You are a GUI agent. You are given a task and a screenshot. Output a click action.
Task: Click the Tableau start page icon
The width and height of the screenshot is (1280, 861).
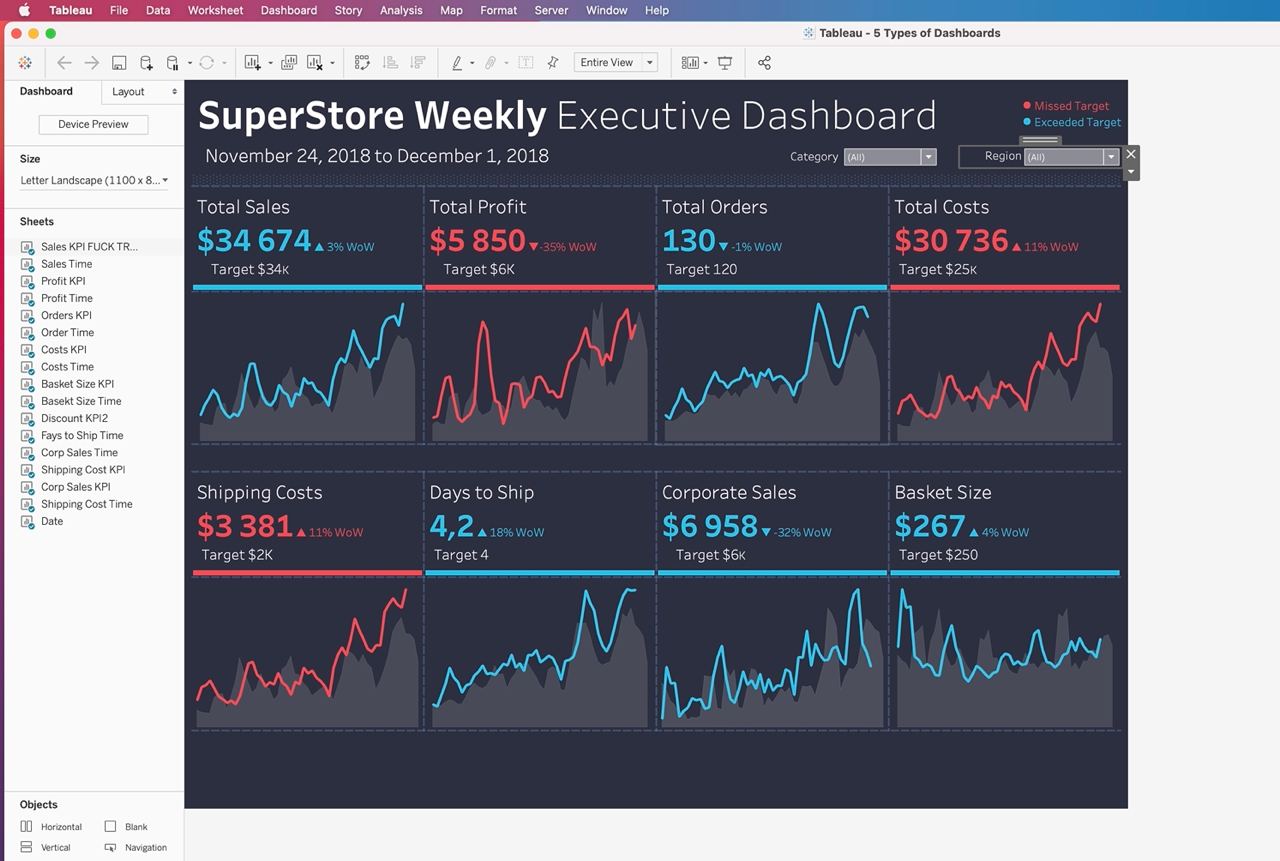25,62
